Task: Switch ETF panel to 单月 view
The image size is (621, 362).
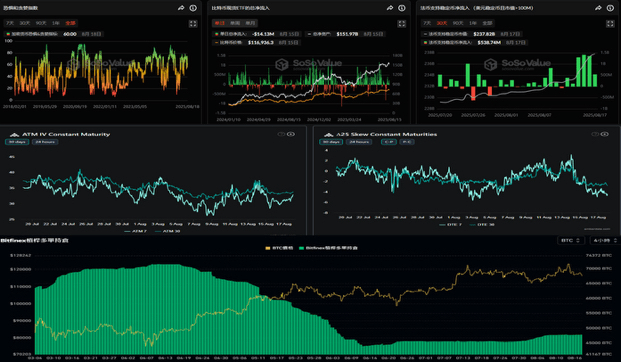Action: point(250,23)
